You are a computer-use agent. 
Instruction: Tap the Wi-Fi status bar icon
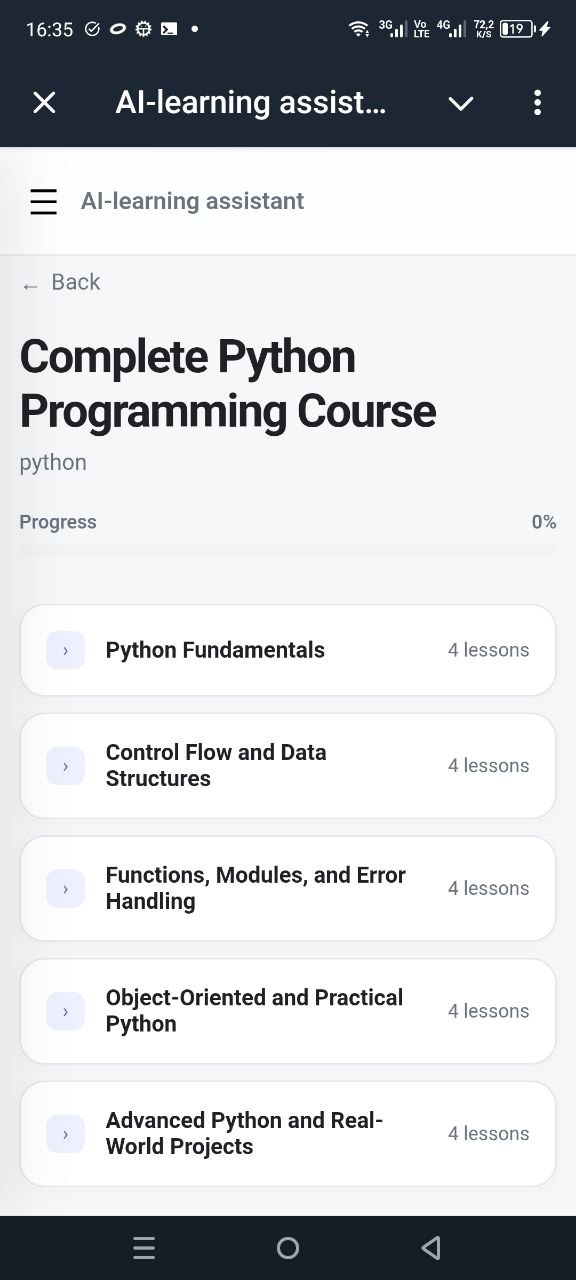pyautogui.click(x=359, y=29)
